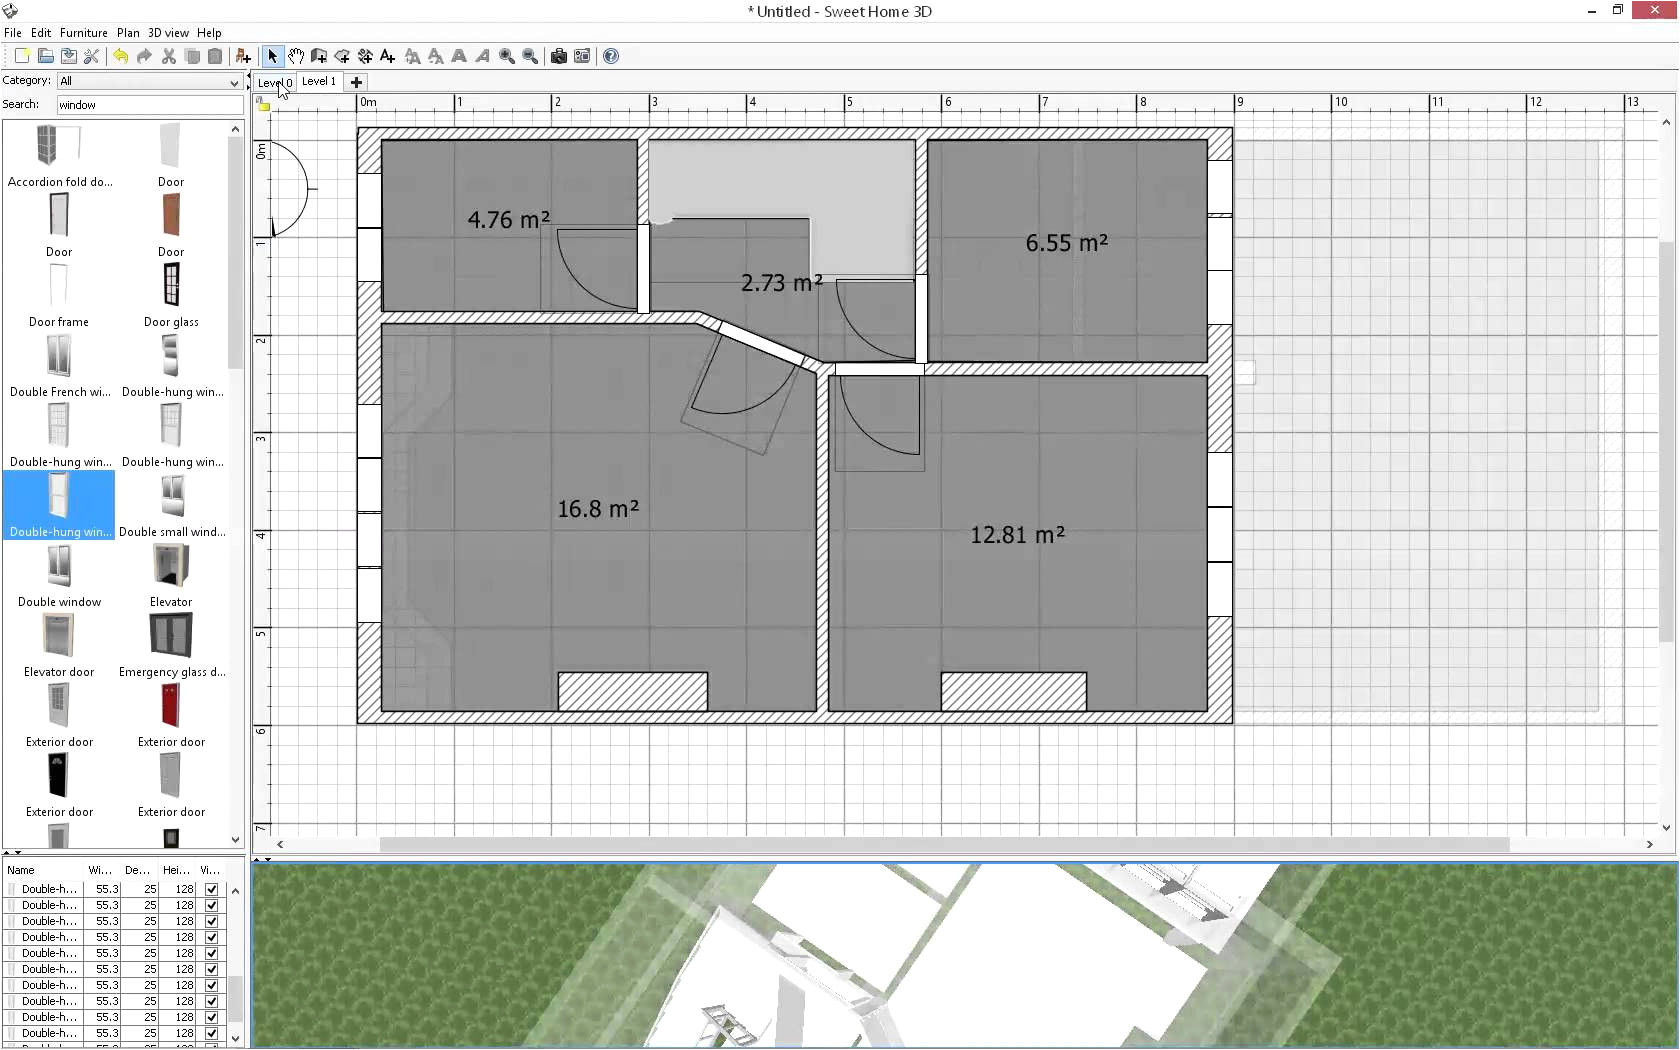Activate the Create walls tool
This screenshot has height=1050, width=1680.
(319, 56)
